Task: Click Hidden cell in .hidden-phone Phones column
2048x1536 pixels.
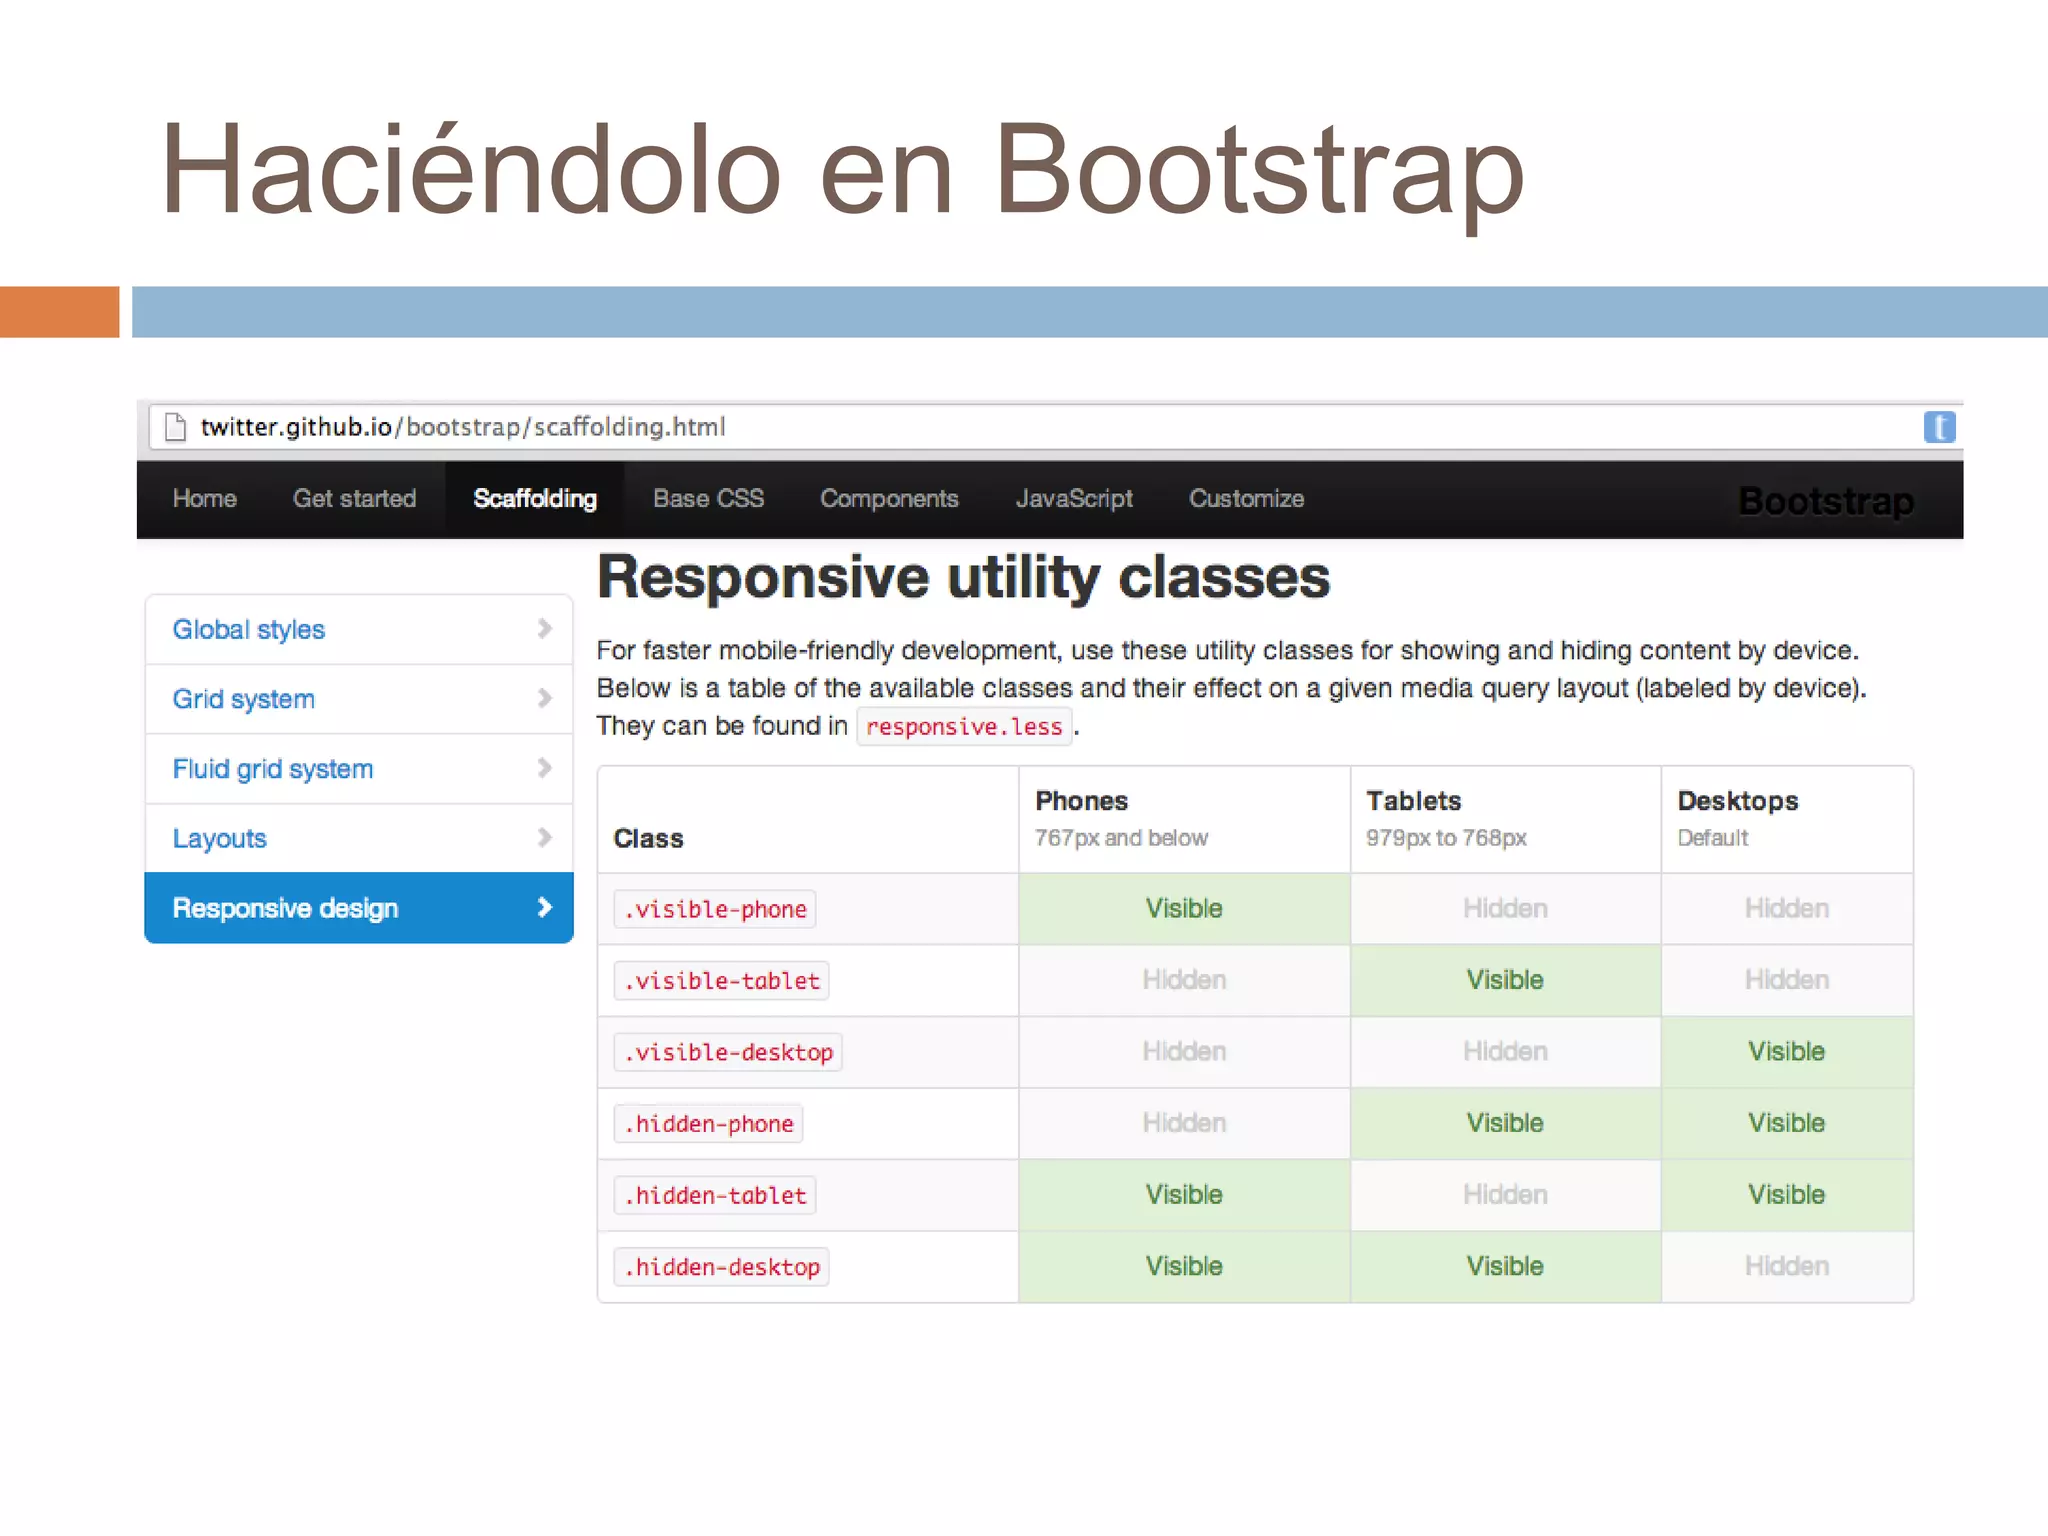Action: (1184, 1123)
